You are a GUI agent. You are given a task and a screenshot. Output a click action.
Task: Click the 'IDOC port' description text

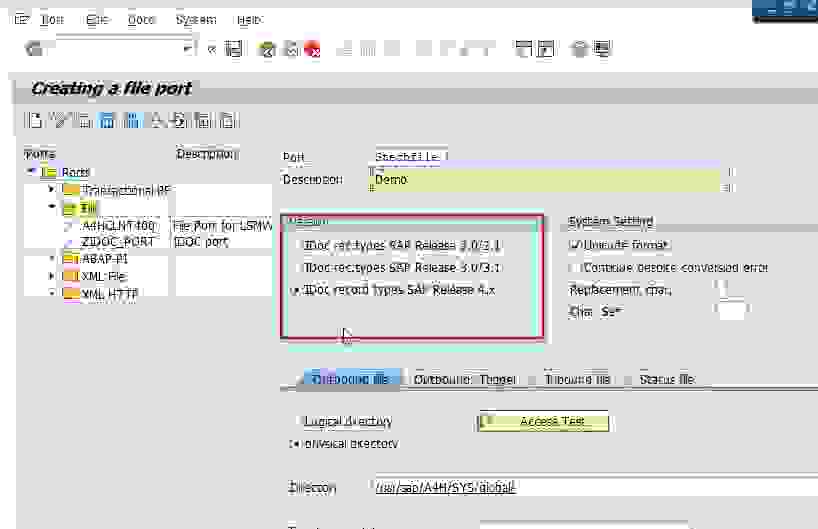[201, 242]
